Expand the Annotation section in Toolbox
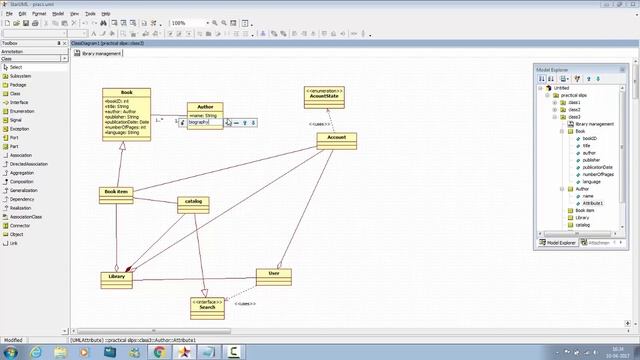640x360 pixels. click(34, 52)
